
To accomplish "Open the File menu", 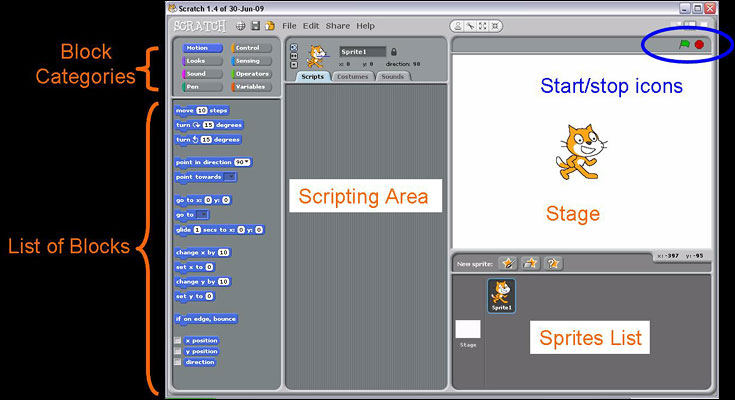I will coord(289,26).
